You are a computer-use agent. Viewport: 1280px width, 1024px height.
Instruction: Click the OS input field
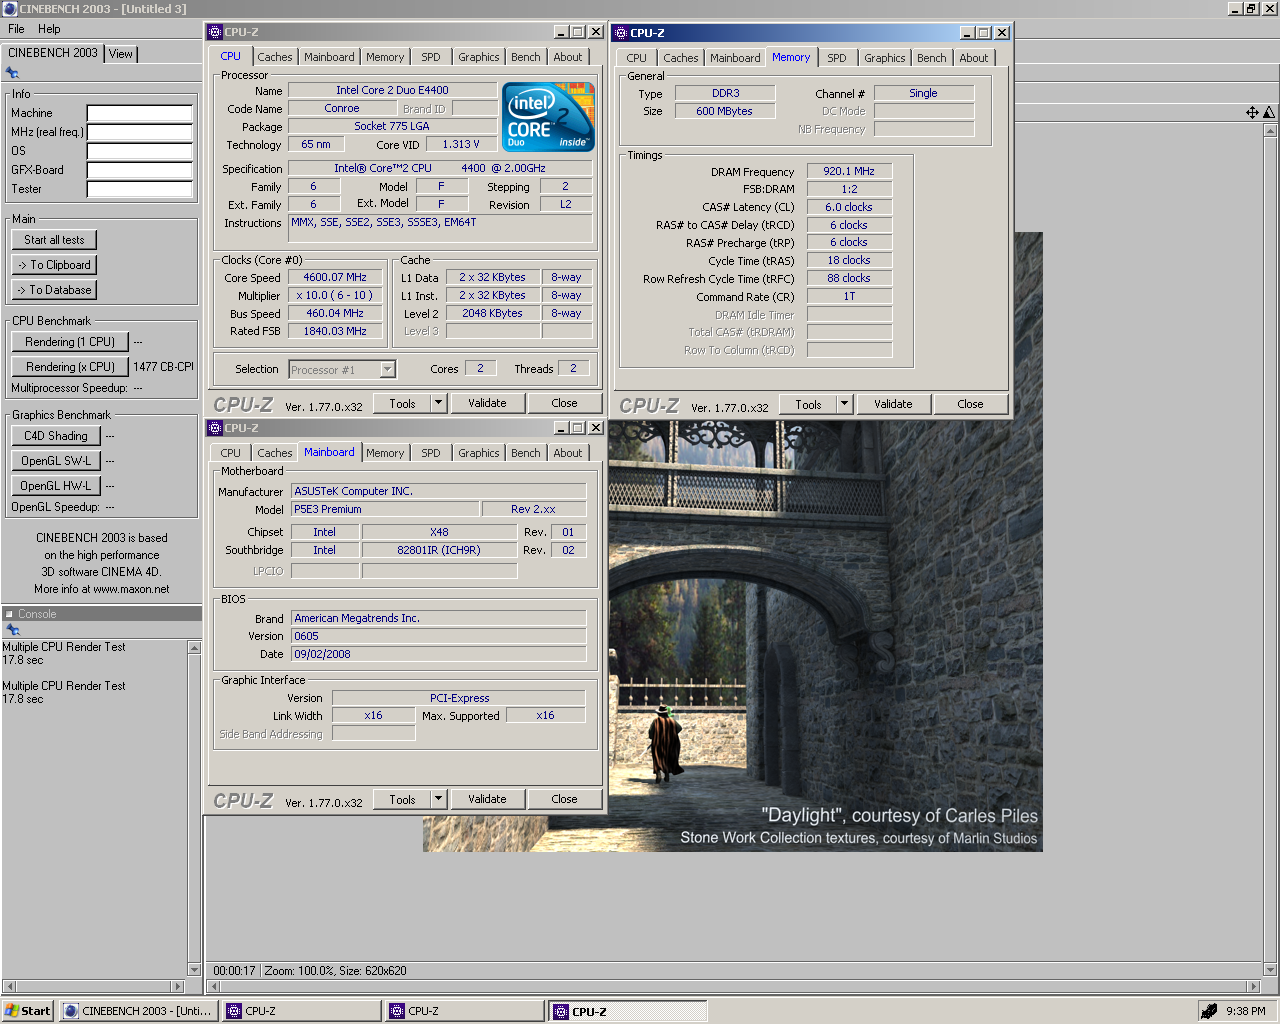pos(140,151)
